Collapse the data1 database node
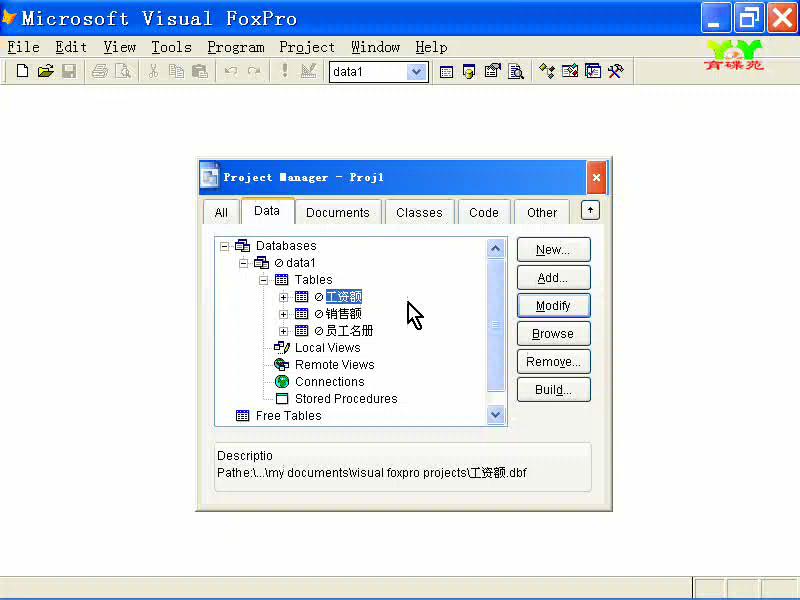Image resolution: width=800 pixels, height=600 pixels. coord(244,263)
